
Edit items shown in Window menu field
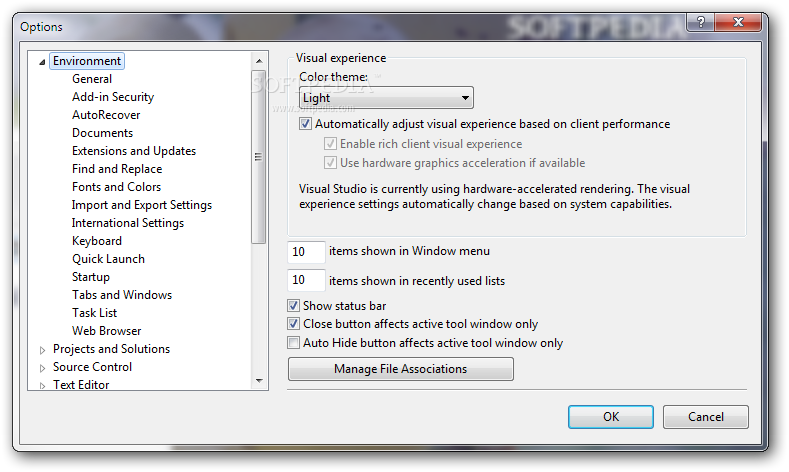tap(306, 252)
